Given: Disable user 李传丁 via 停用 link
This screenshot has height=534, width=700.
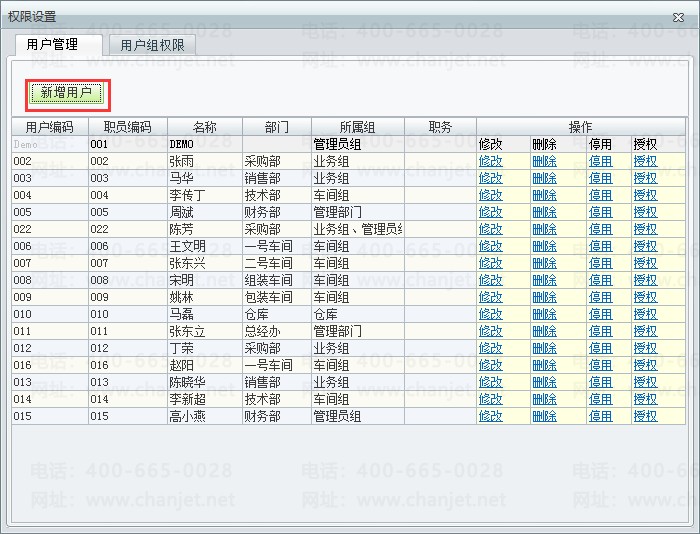Looking at the screenshot, I should pos(600,195).
